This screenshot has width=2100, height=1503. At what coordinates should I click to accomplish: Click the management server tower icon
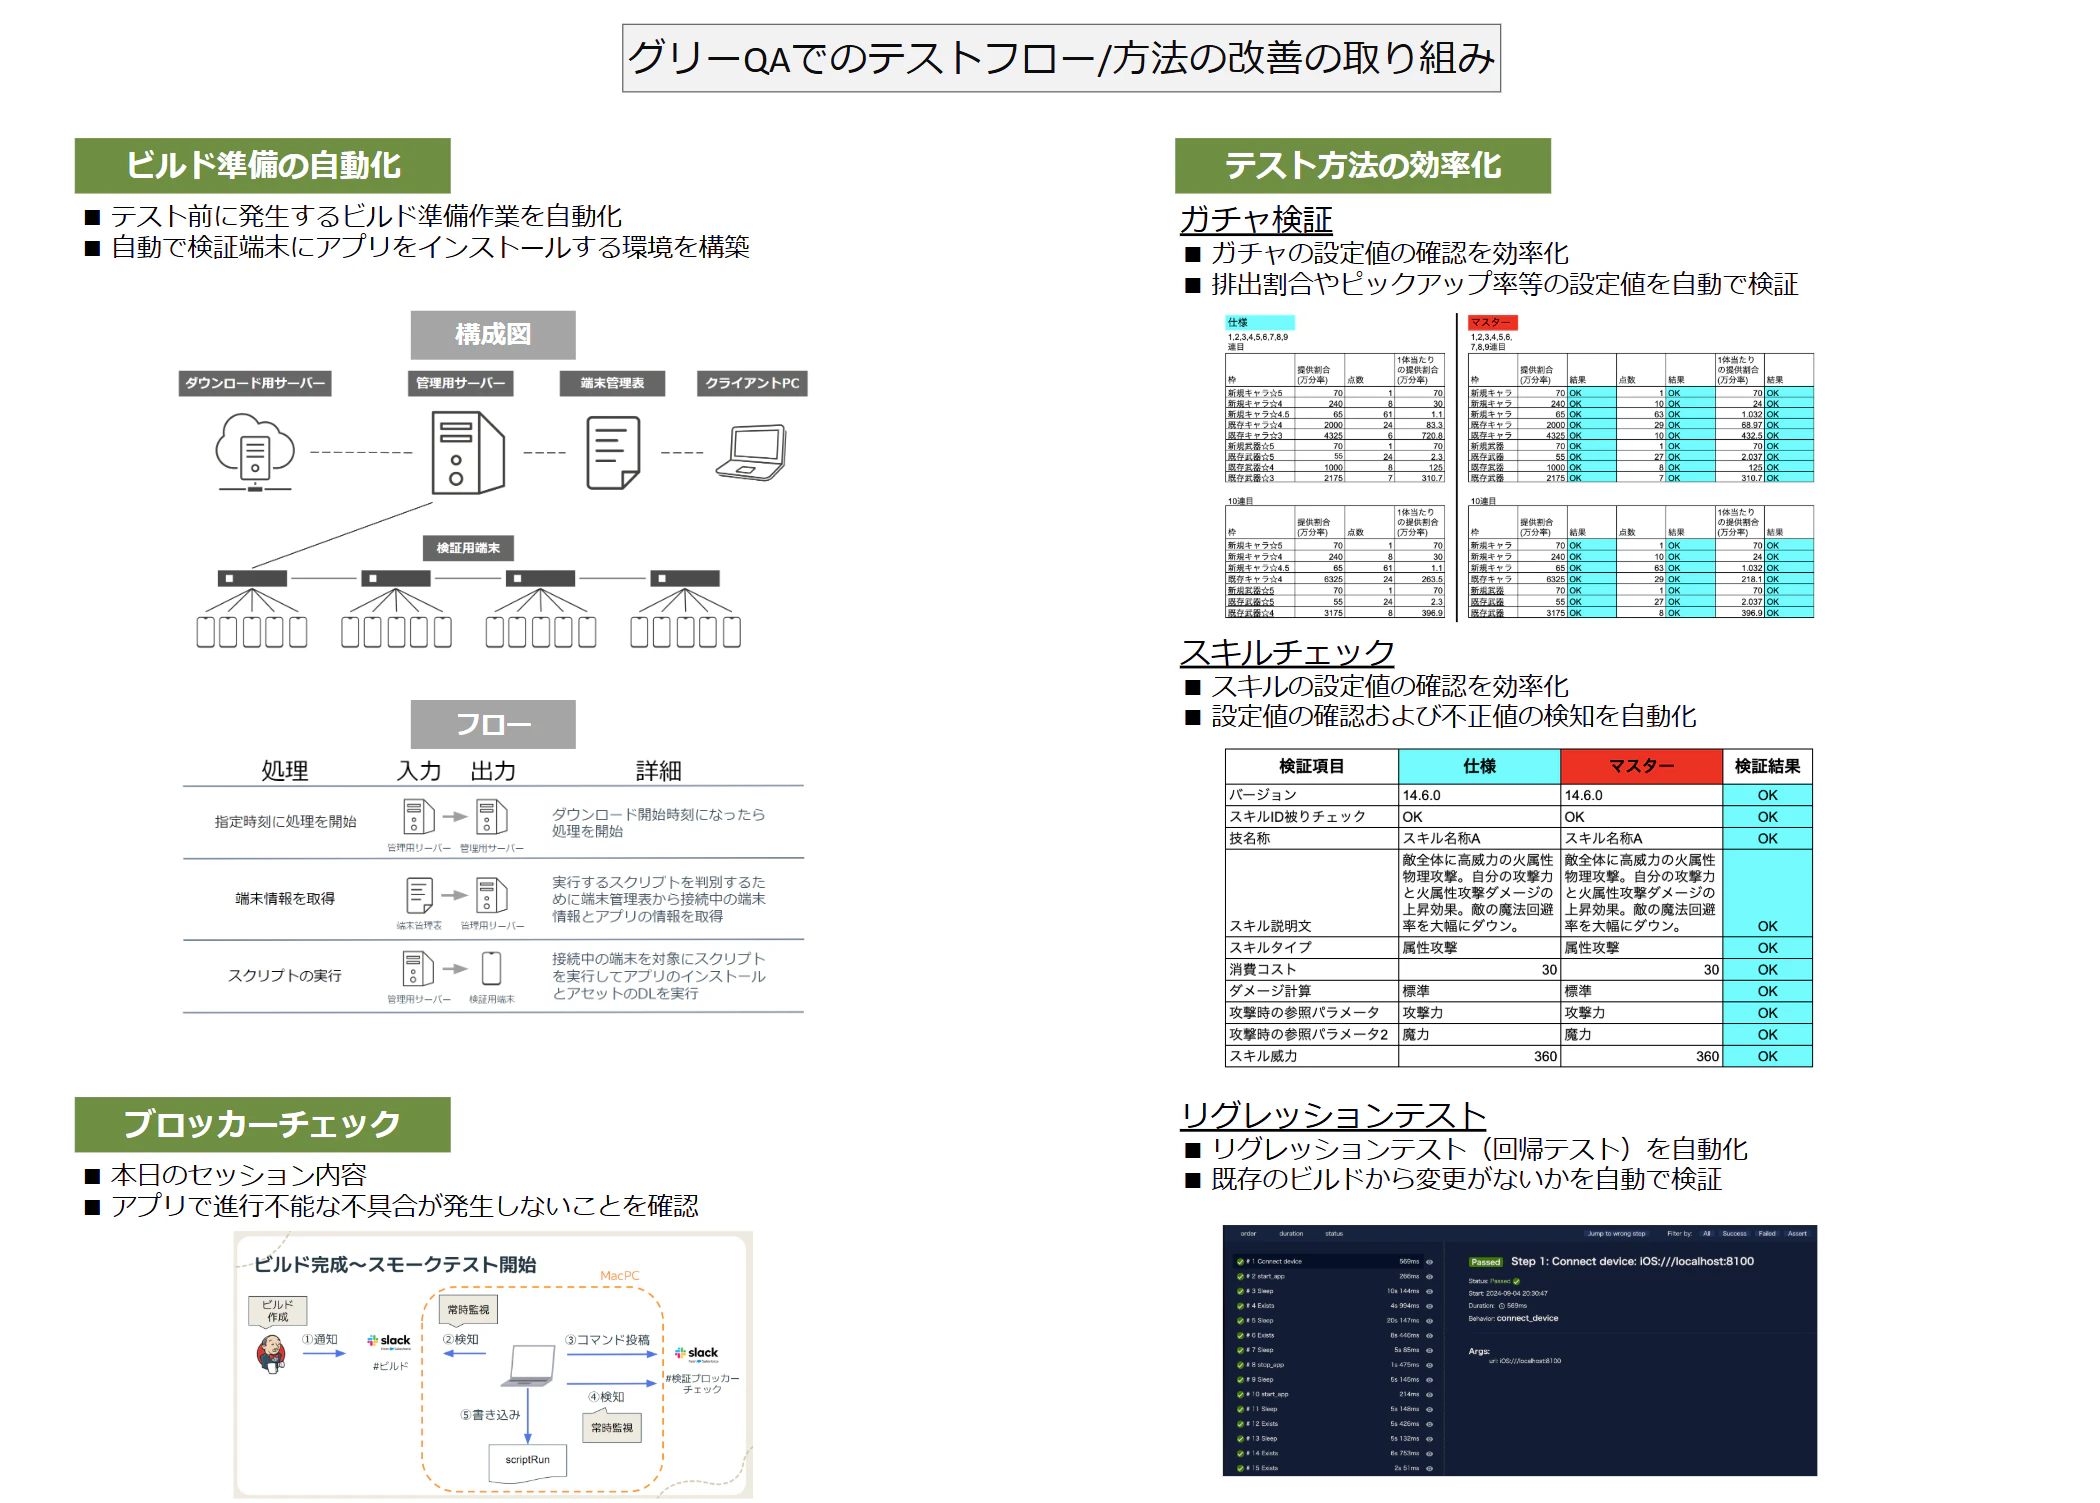coord(467,452)
